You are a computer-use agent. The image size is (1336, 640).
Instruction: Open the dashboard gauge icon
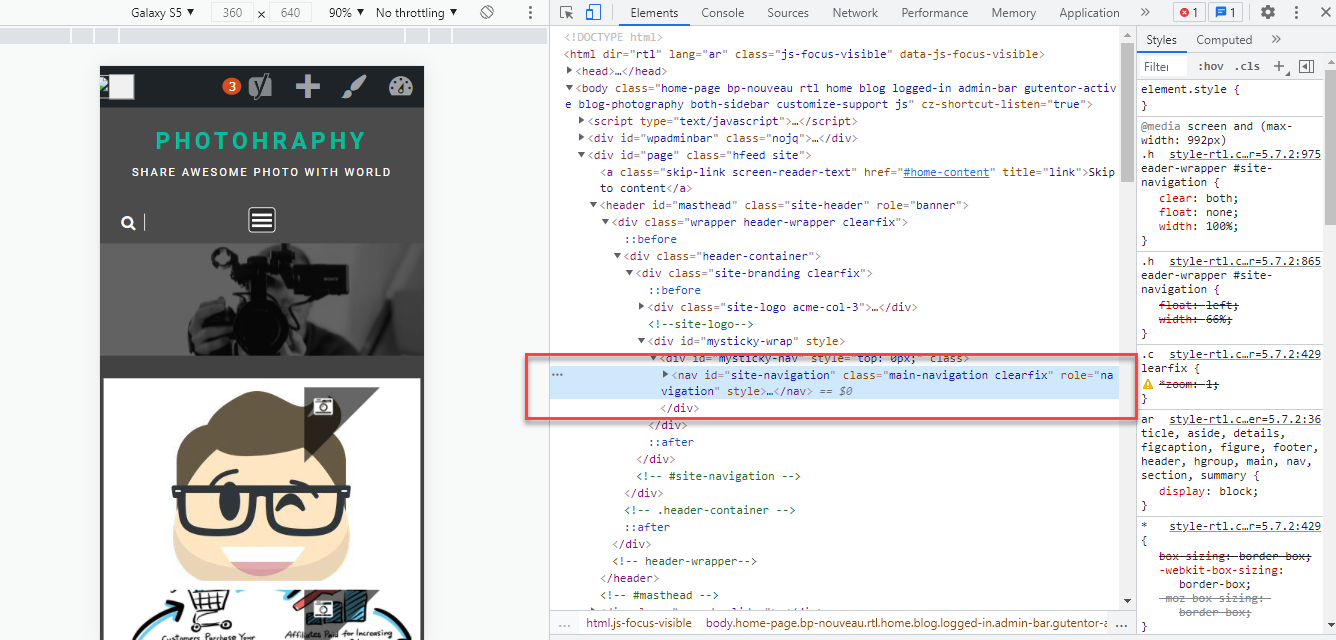tap(401, 86)
